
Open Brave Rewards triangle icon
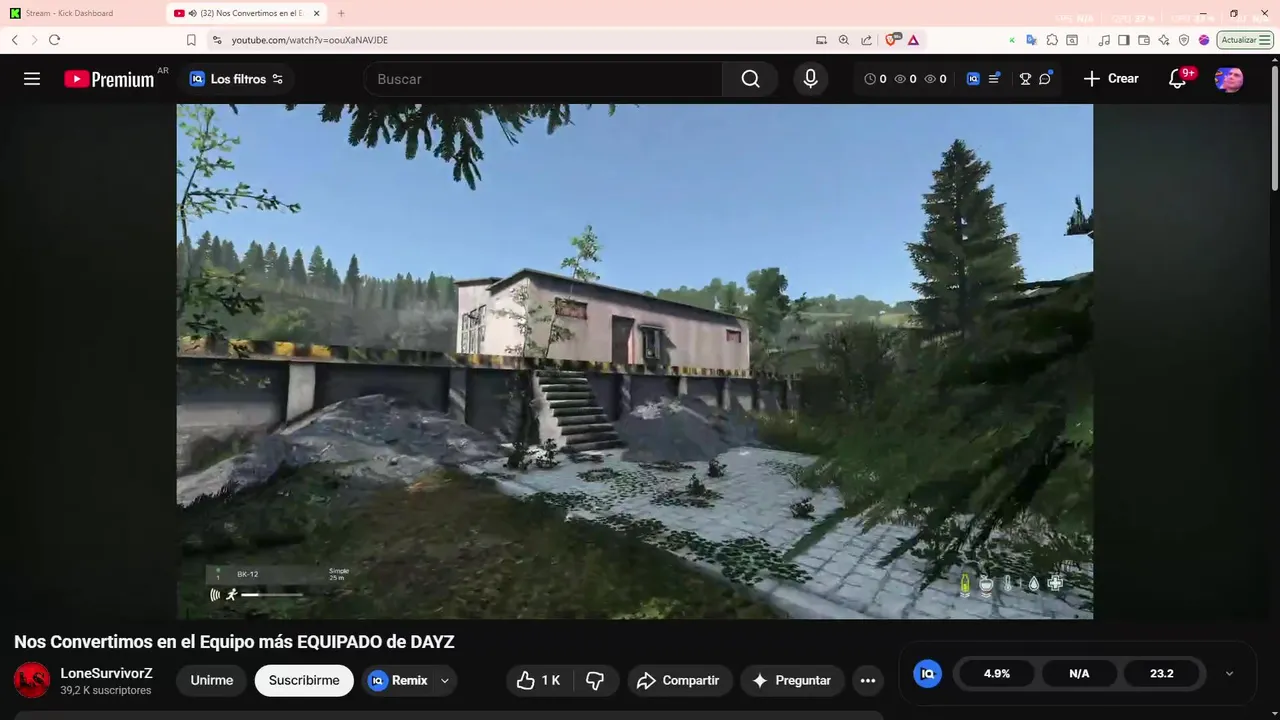[913, 40]
